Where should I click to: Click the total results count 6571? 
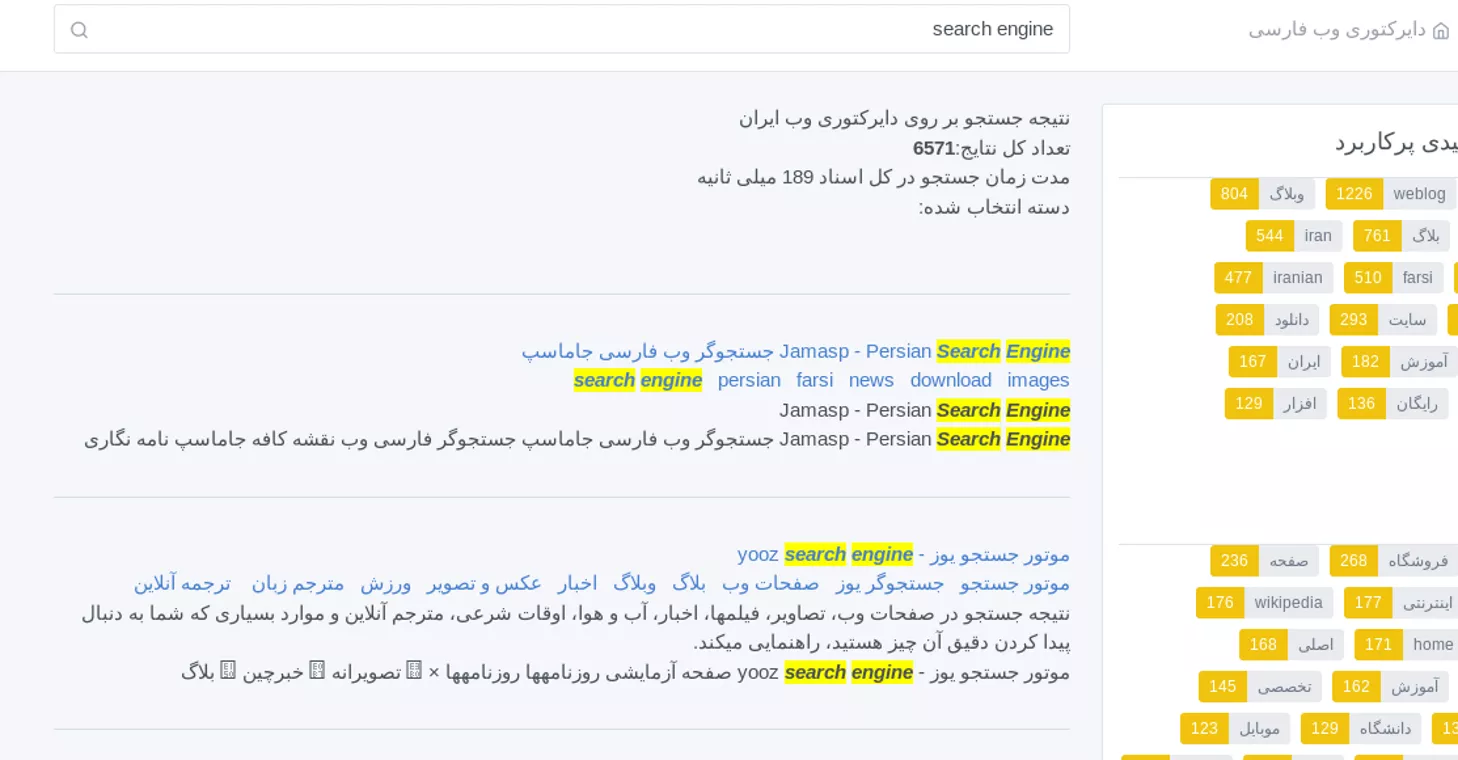[934, 148]
